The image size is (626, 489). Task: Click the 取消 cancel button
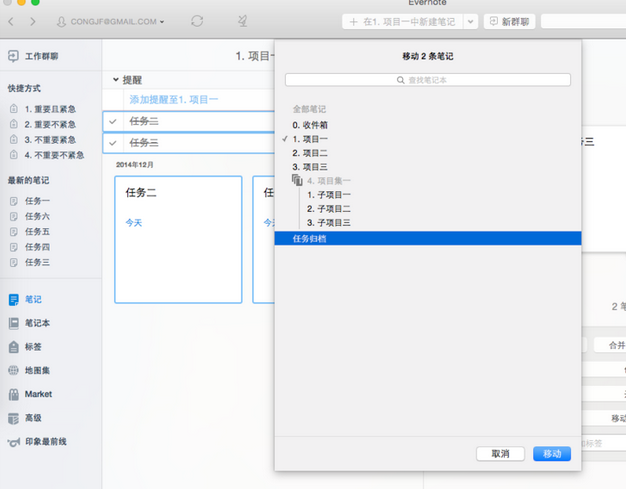[x=500, y=454]
